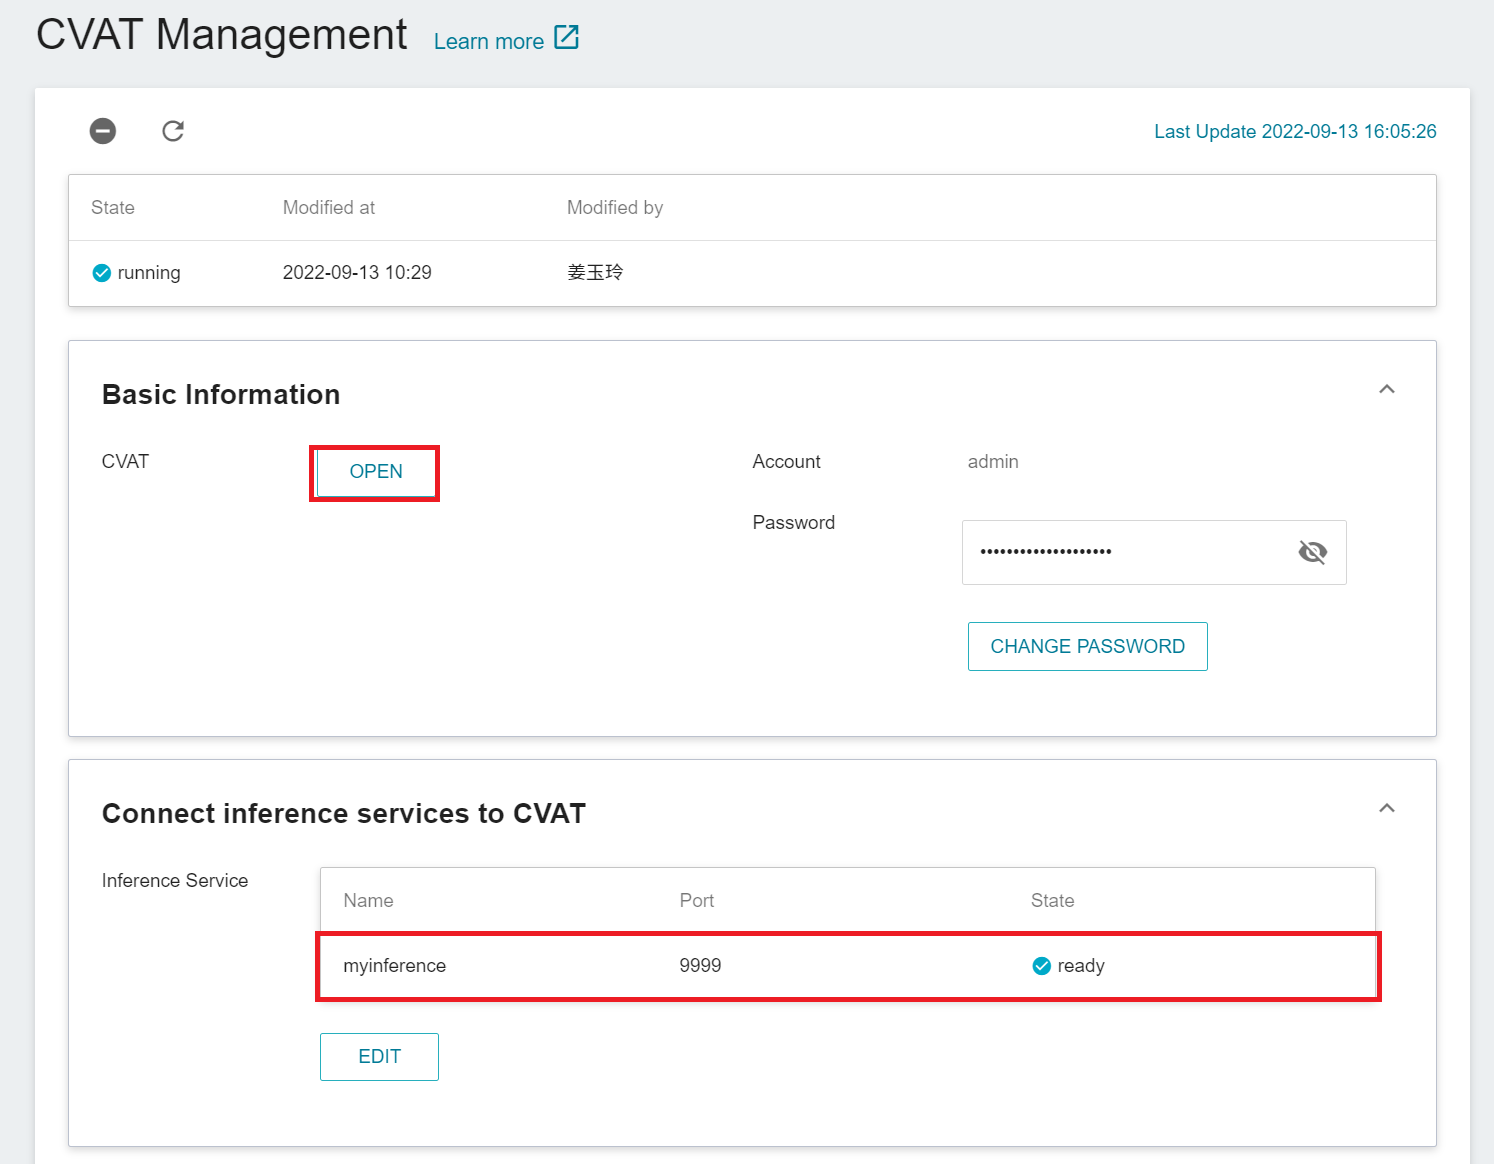Screen dimensions: 1494x1164
Task: Click the Modified by column header
Action: pyautogui.click(x=615, y=208)
